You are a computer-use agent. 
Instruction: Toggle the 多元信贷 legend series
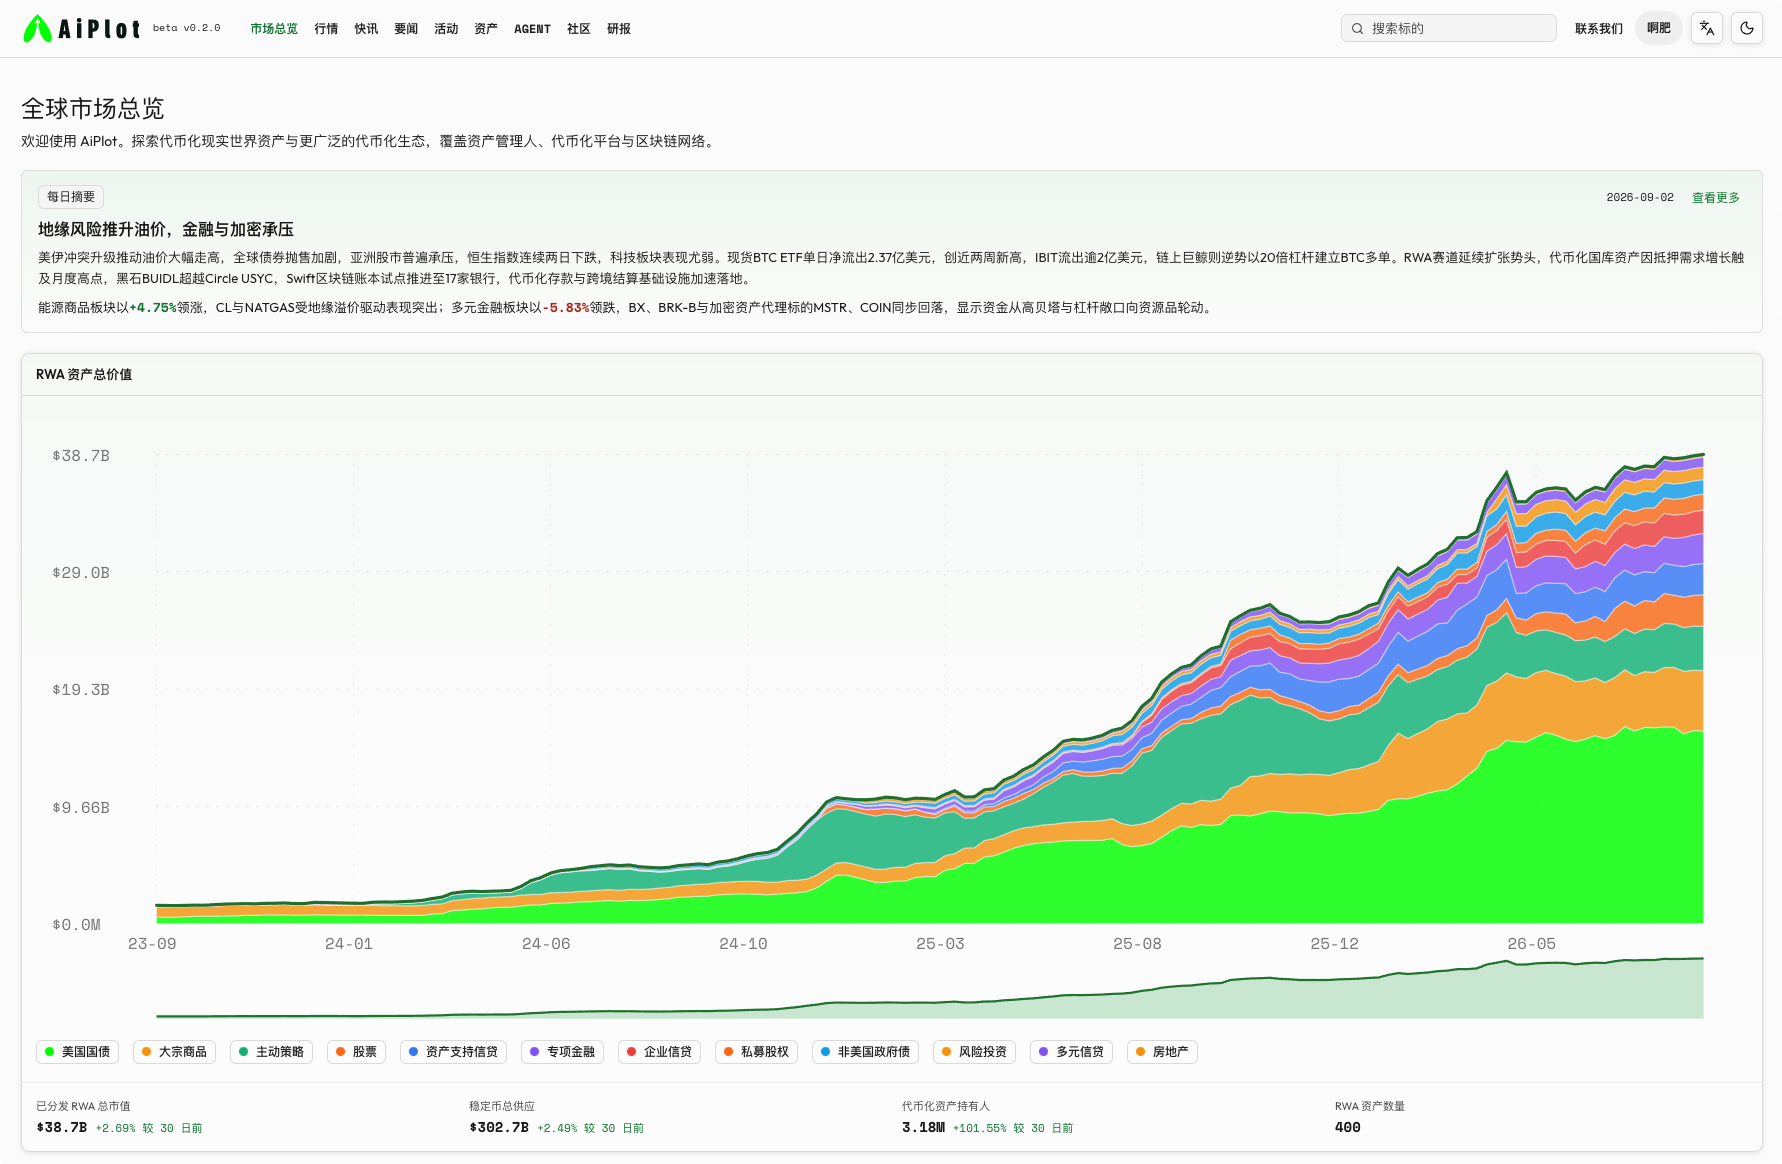pos(1072,1052)
